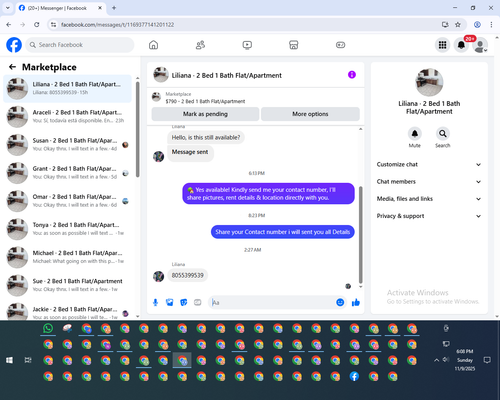Open the Windows Start menu

point(9,360)
